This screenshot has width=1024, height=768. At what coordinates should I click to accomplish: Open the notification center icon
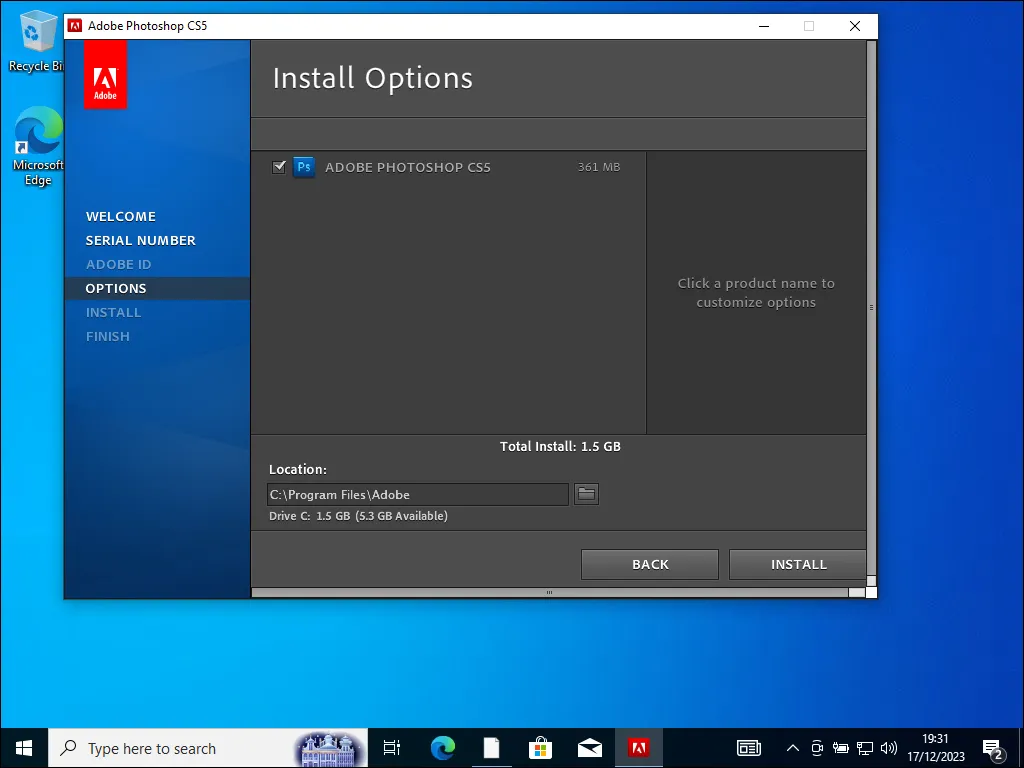click(994, 748)
